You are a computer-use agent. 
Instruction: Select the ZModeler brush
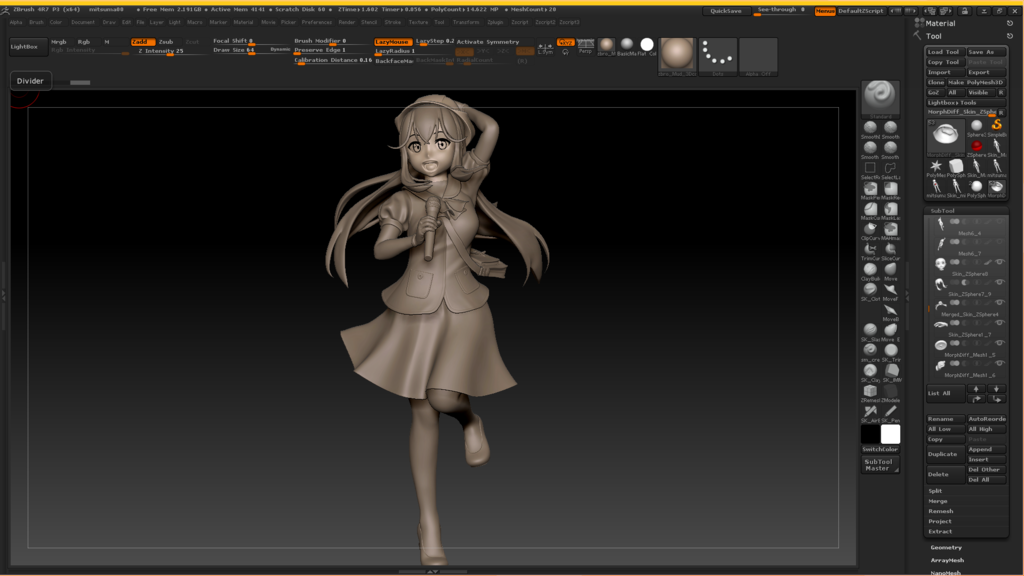point(890,391)
